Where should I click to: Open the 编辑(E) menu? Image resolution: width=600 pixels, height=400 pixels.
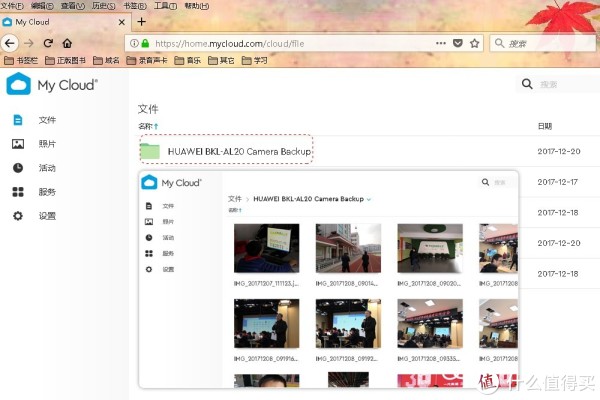pyautogui.click(x=42, y=6)
